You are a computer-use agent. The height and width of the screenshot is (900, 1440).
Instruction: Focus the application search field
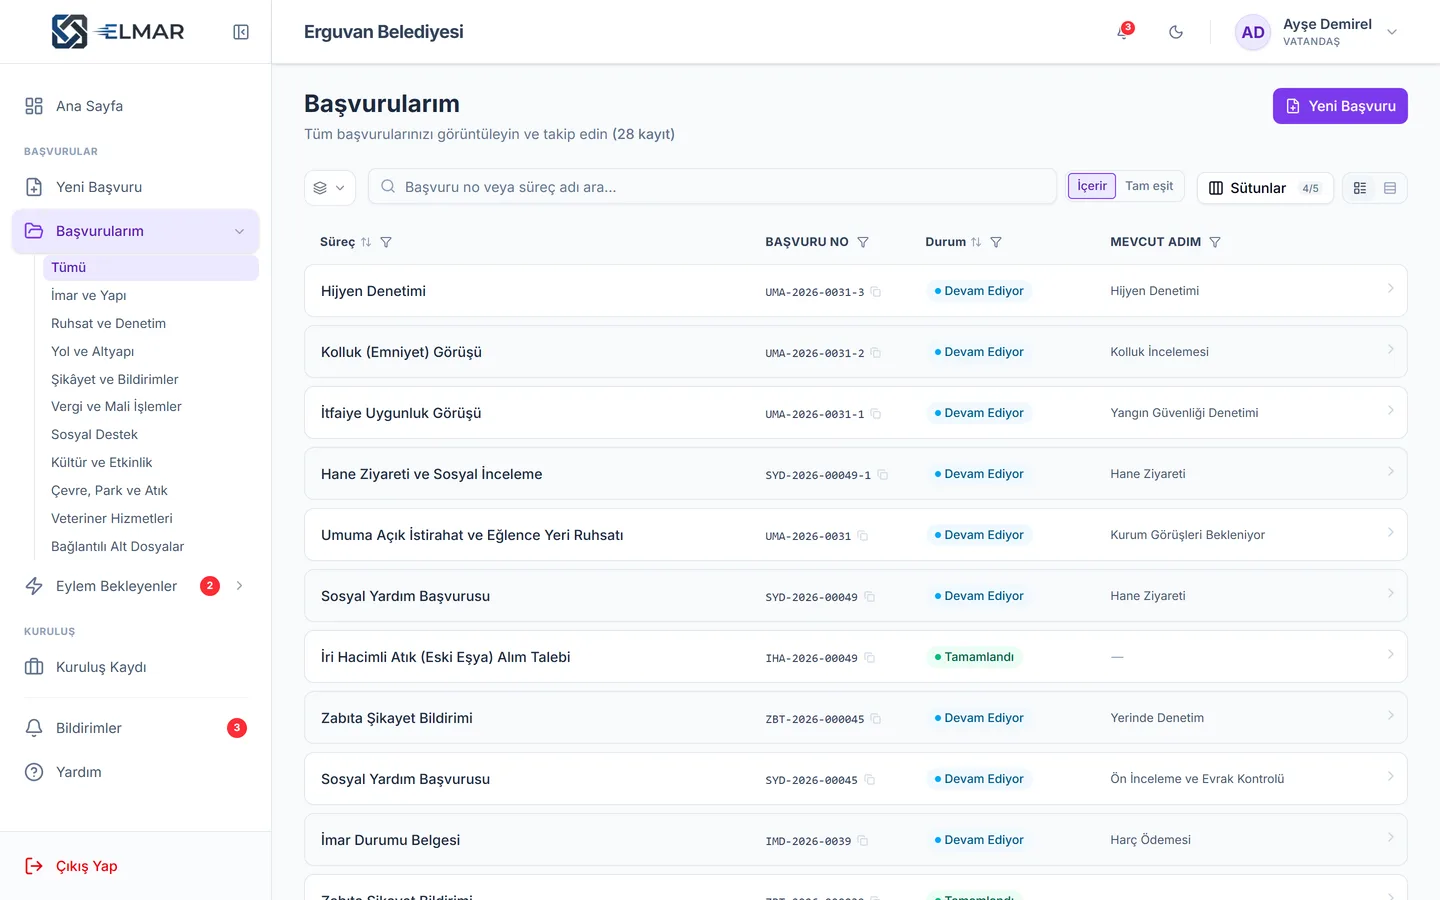pyautogui.click(x=713, y=187)
